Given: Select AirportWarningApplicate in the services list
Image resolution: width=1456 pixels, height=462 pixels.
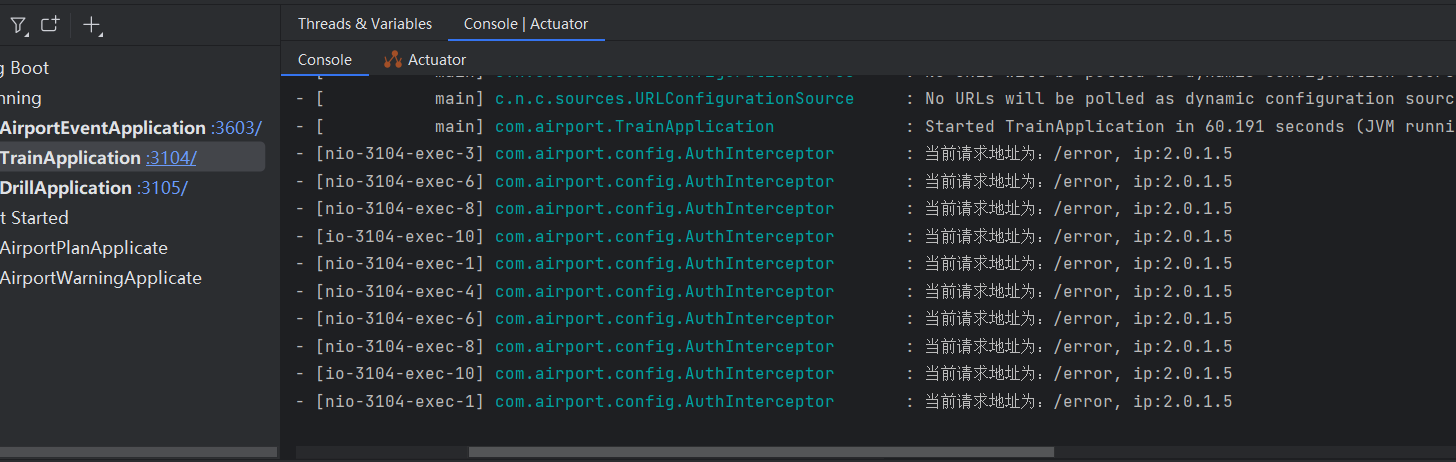Looking at the screenshot, I should [101, 278].
